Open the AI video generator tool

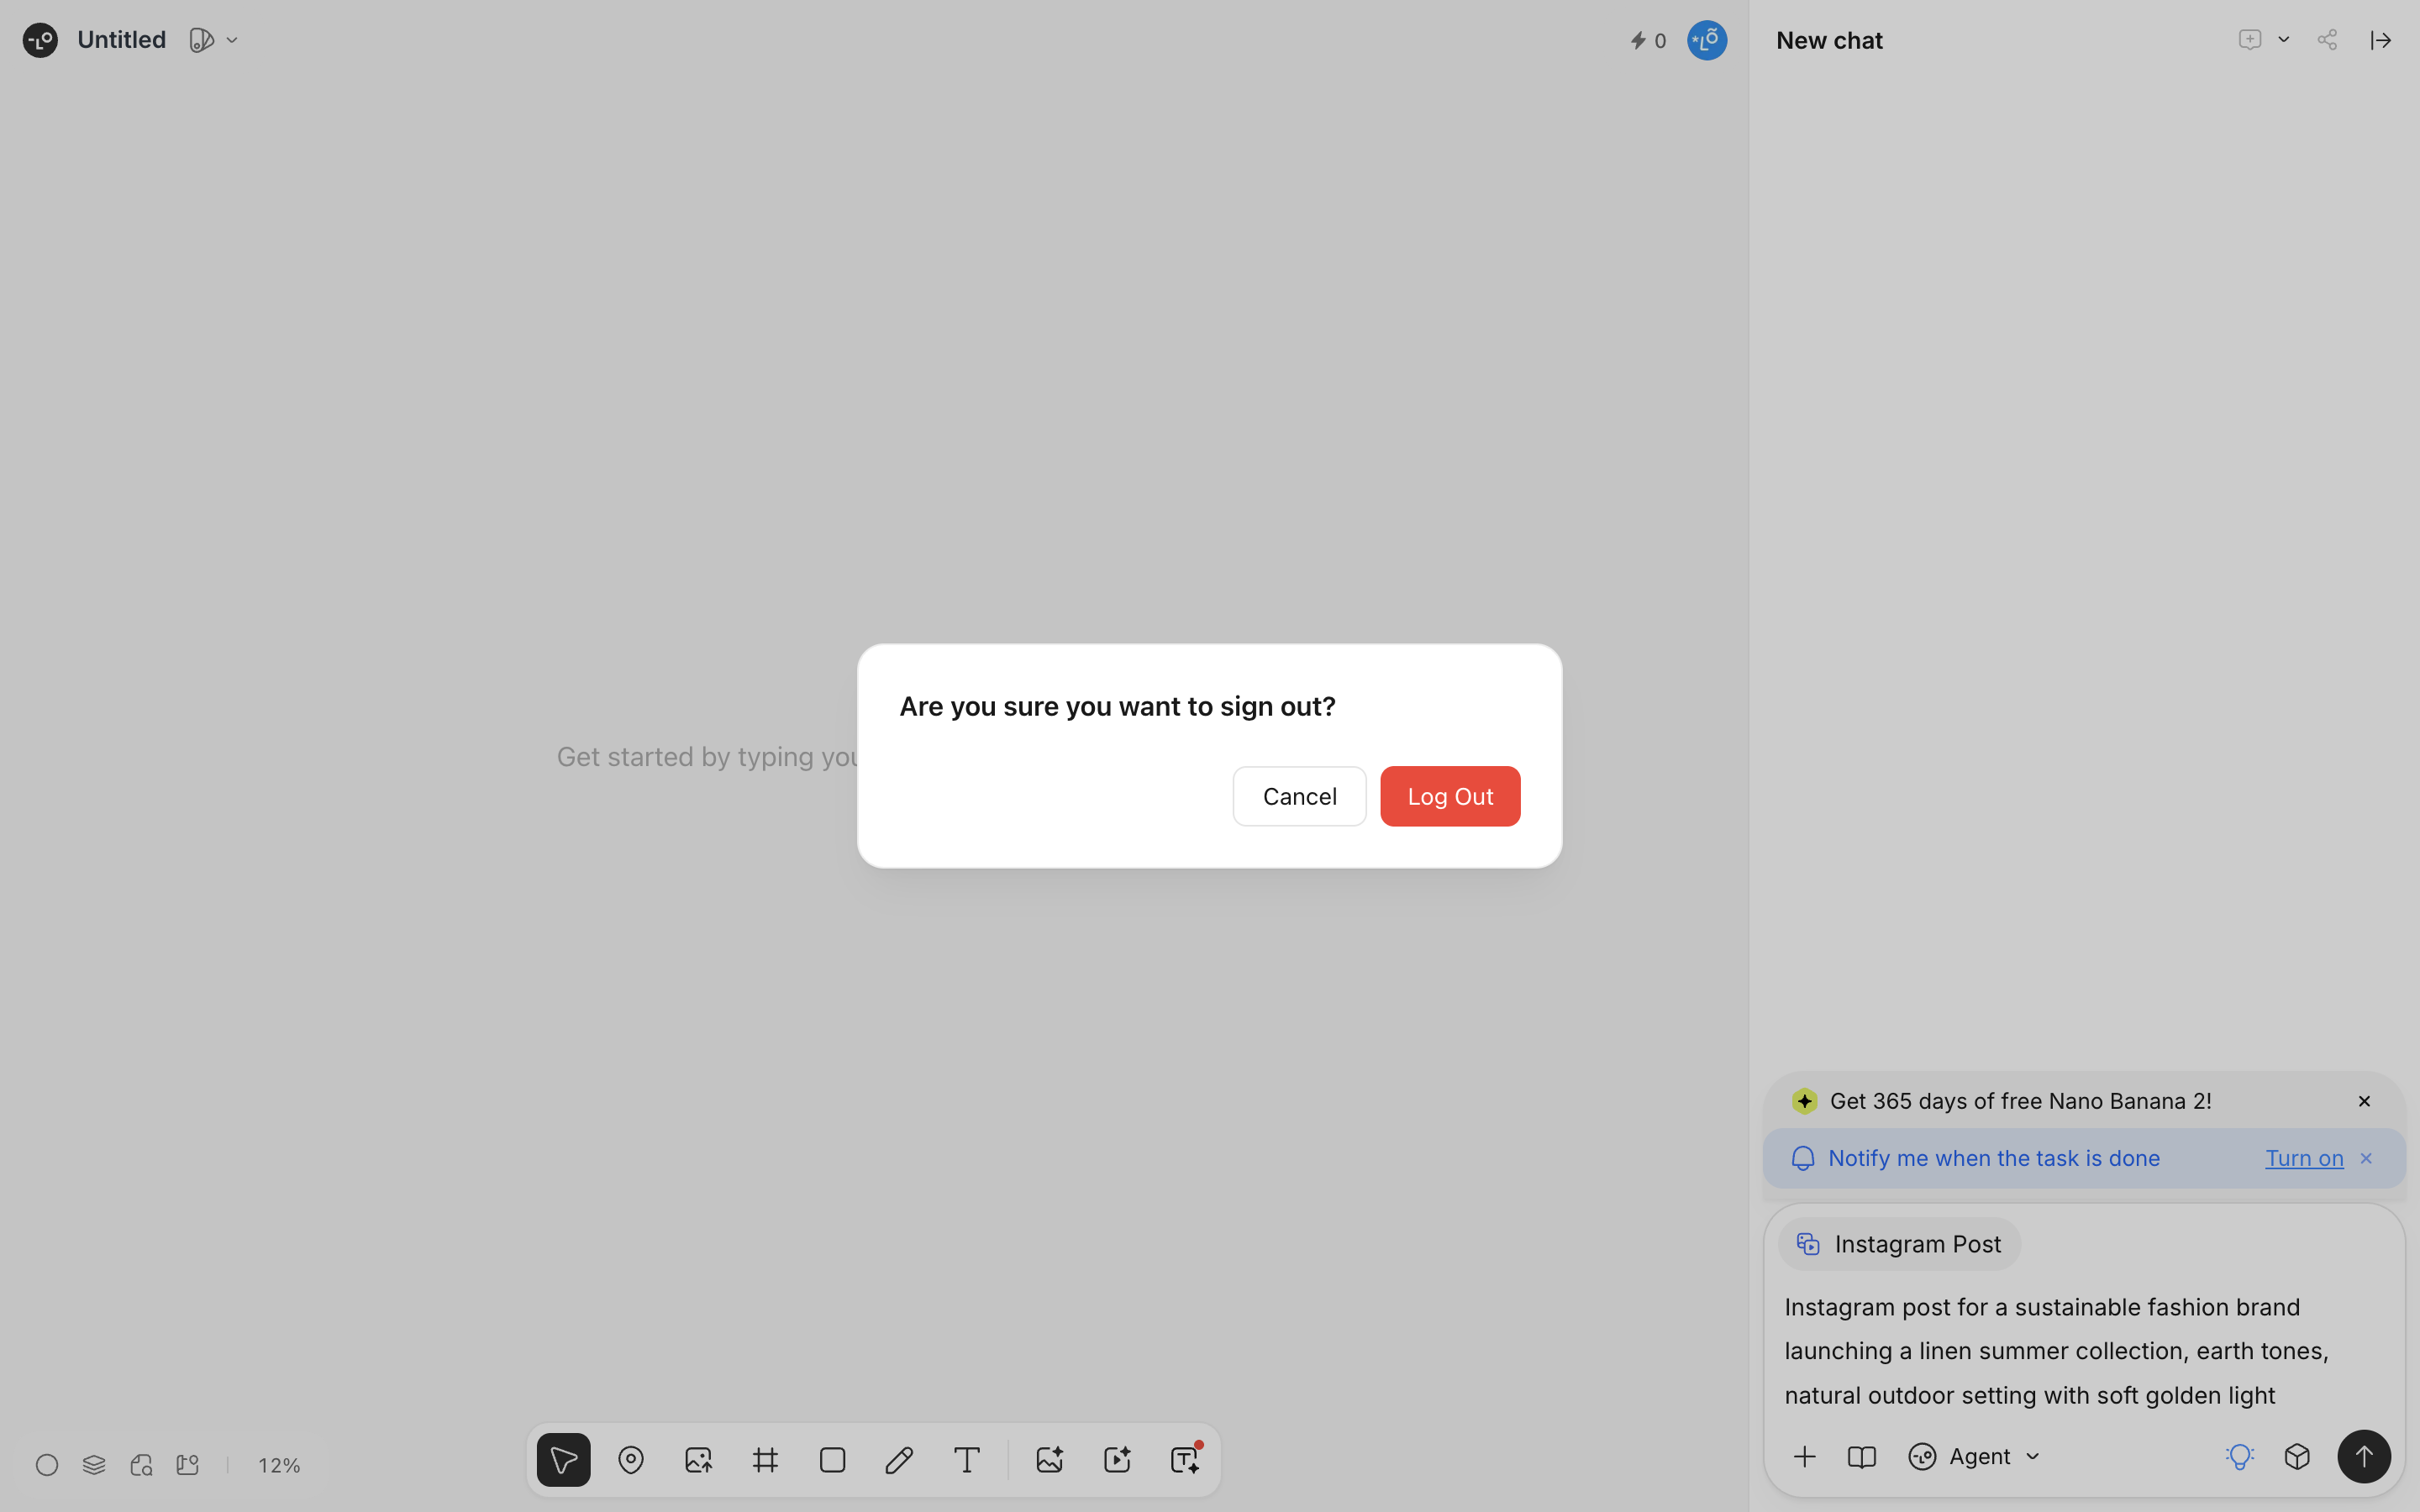(x=1117, y=1460)
